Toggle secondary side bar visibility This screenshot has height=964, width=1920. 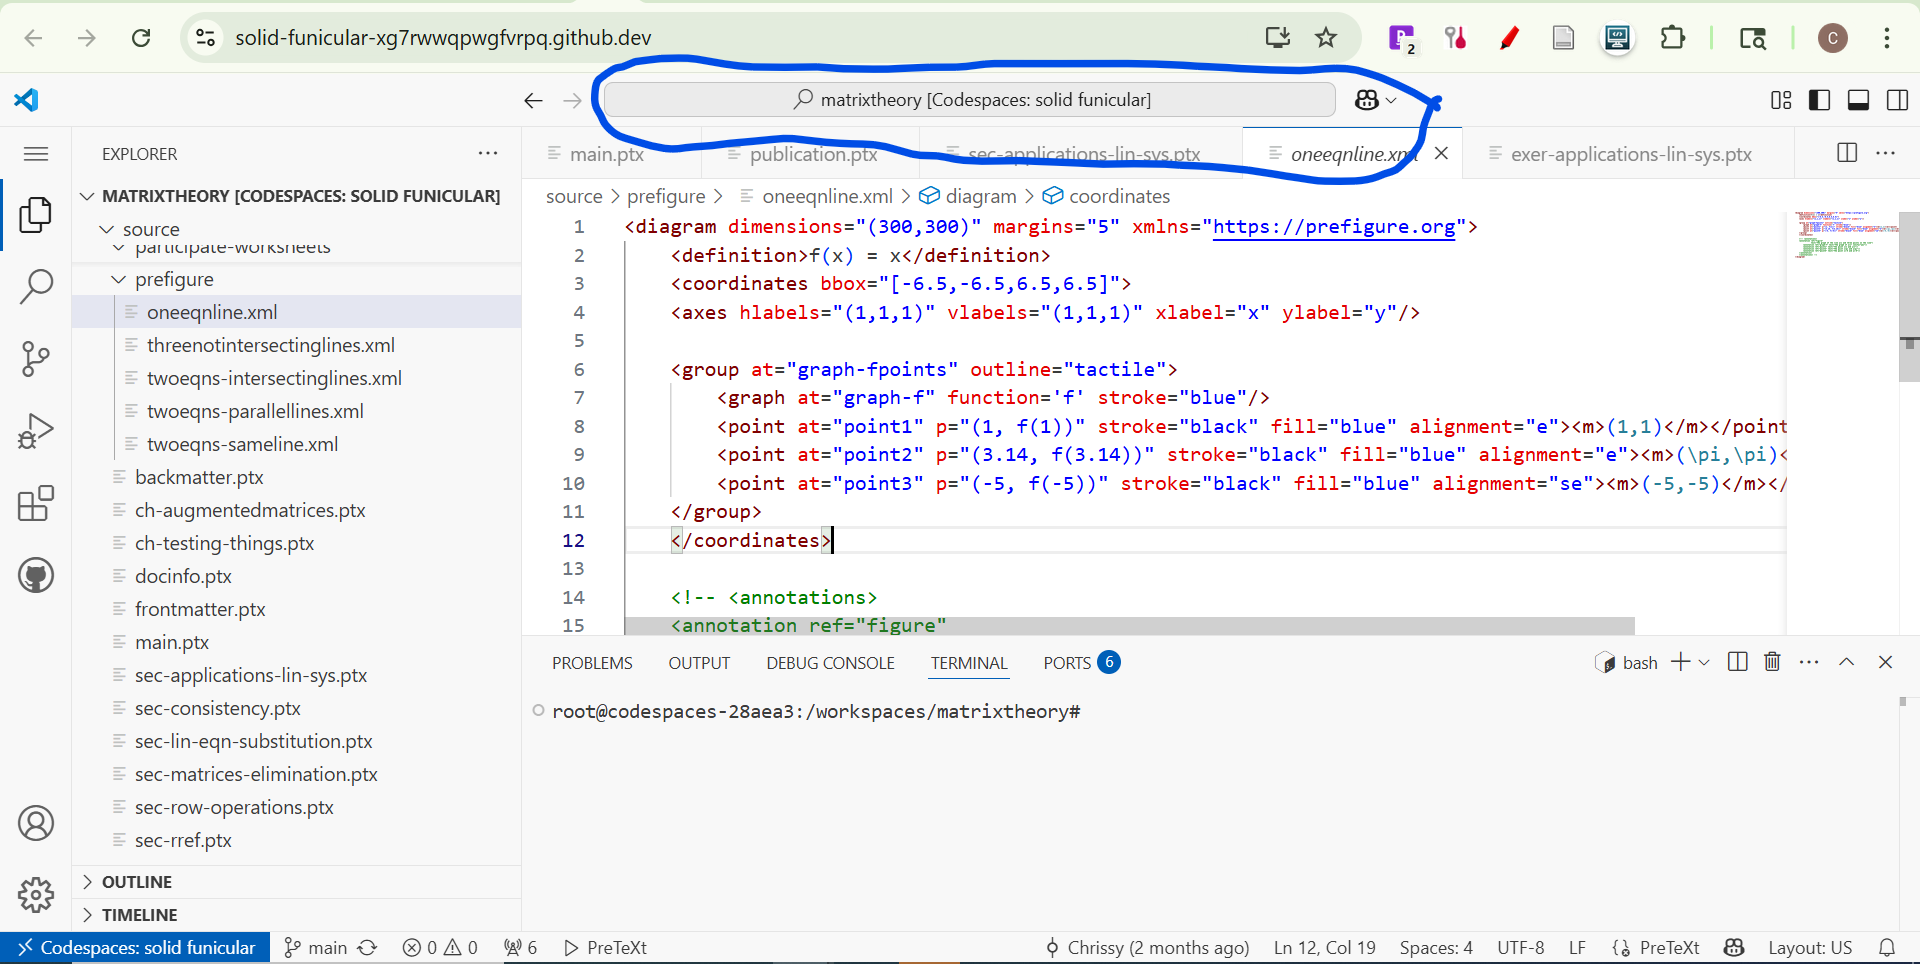coord(1897,100)
